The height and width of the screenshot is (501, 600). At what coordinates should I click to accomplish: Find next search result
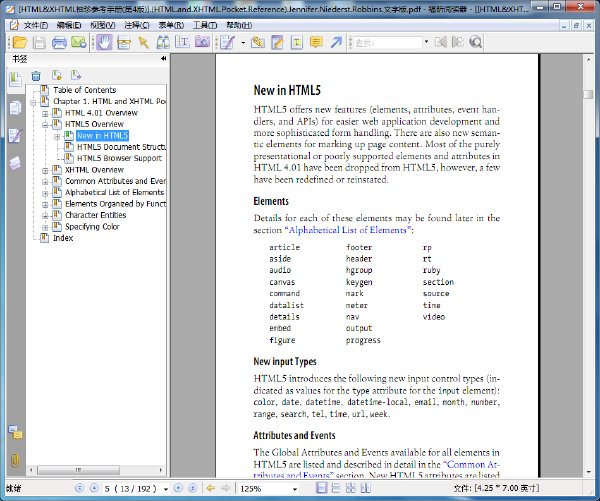[x=457, y=42]
